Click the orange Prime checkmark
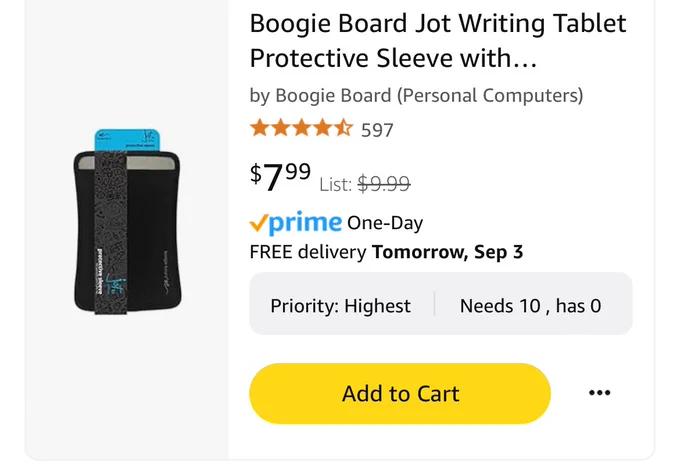 tap(258, 223)
